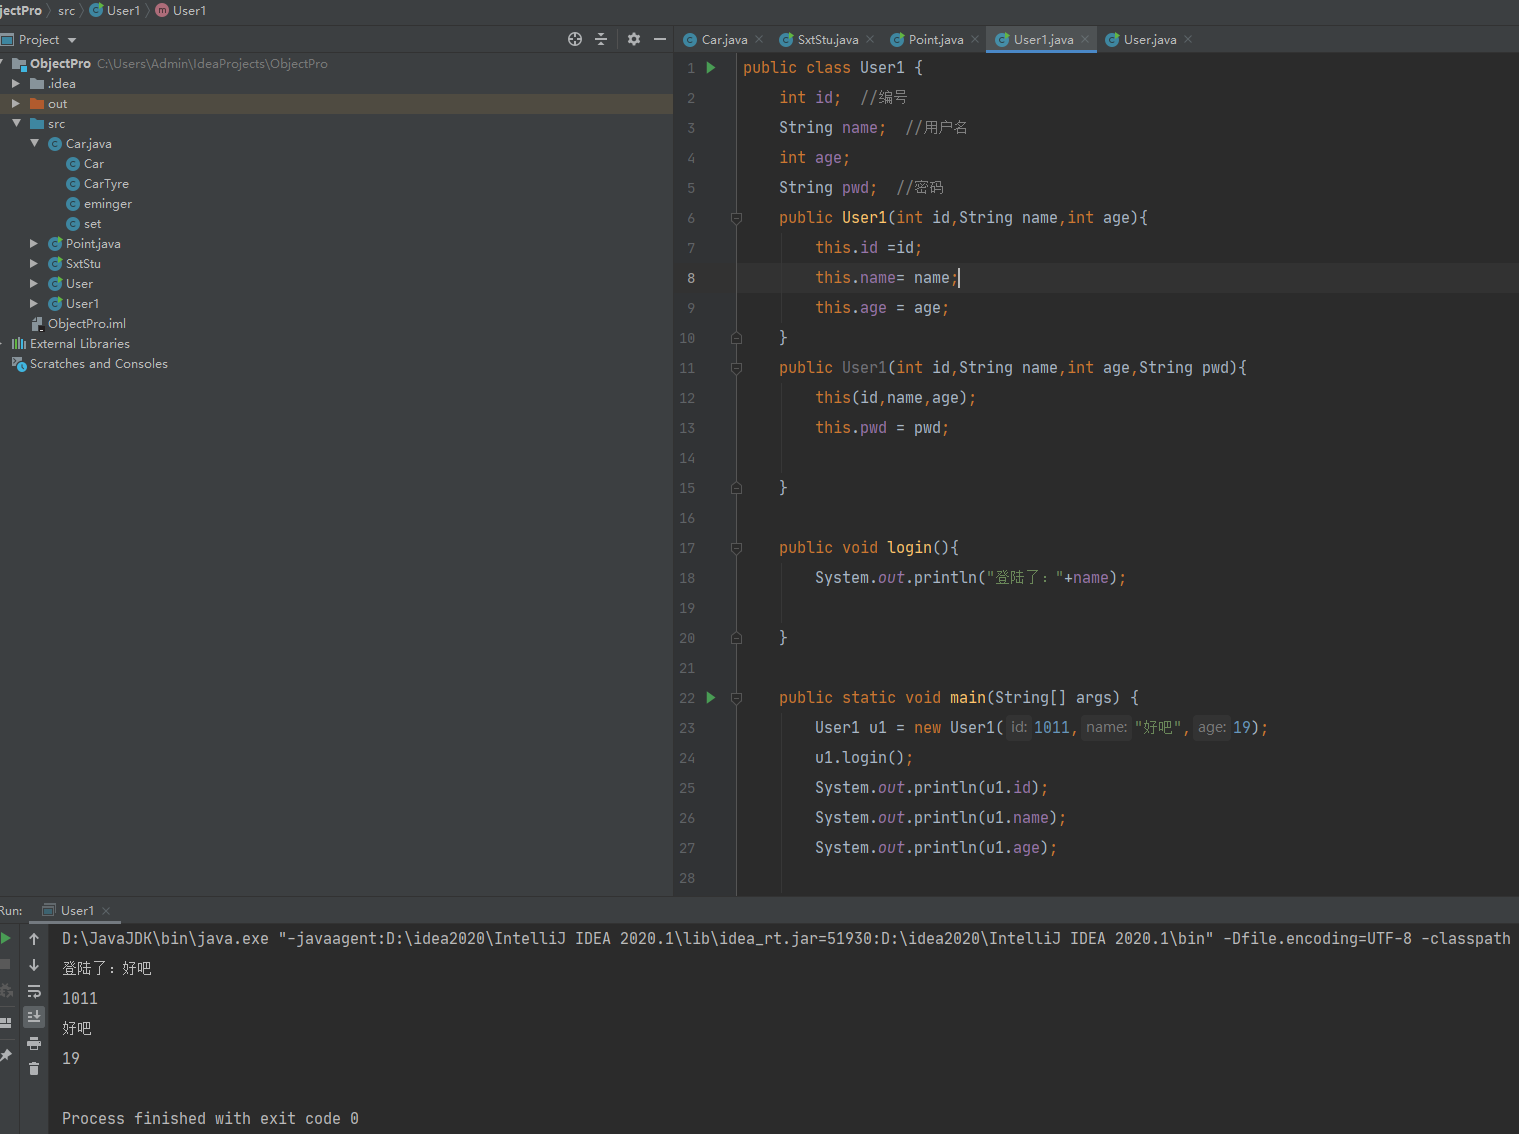The image size is (1519, 1134).
Task: Place cursor on 'u1.login();' line
Action: (x=863, y=758)
